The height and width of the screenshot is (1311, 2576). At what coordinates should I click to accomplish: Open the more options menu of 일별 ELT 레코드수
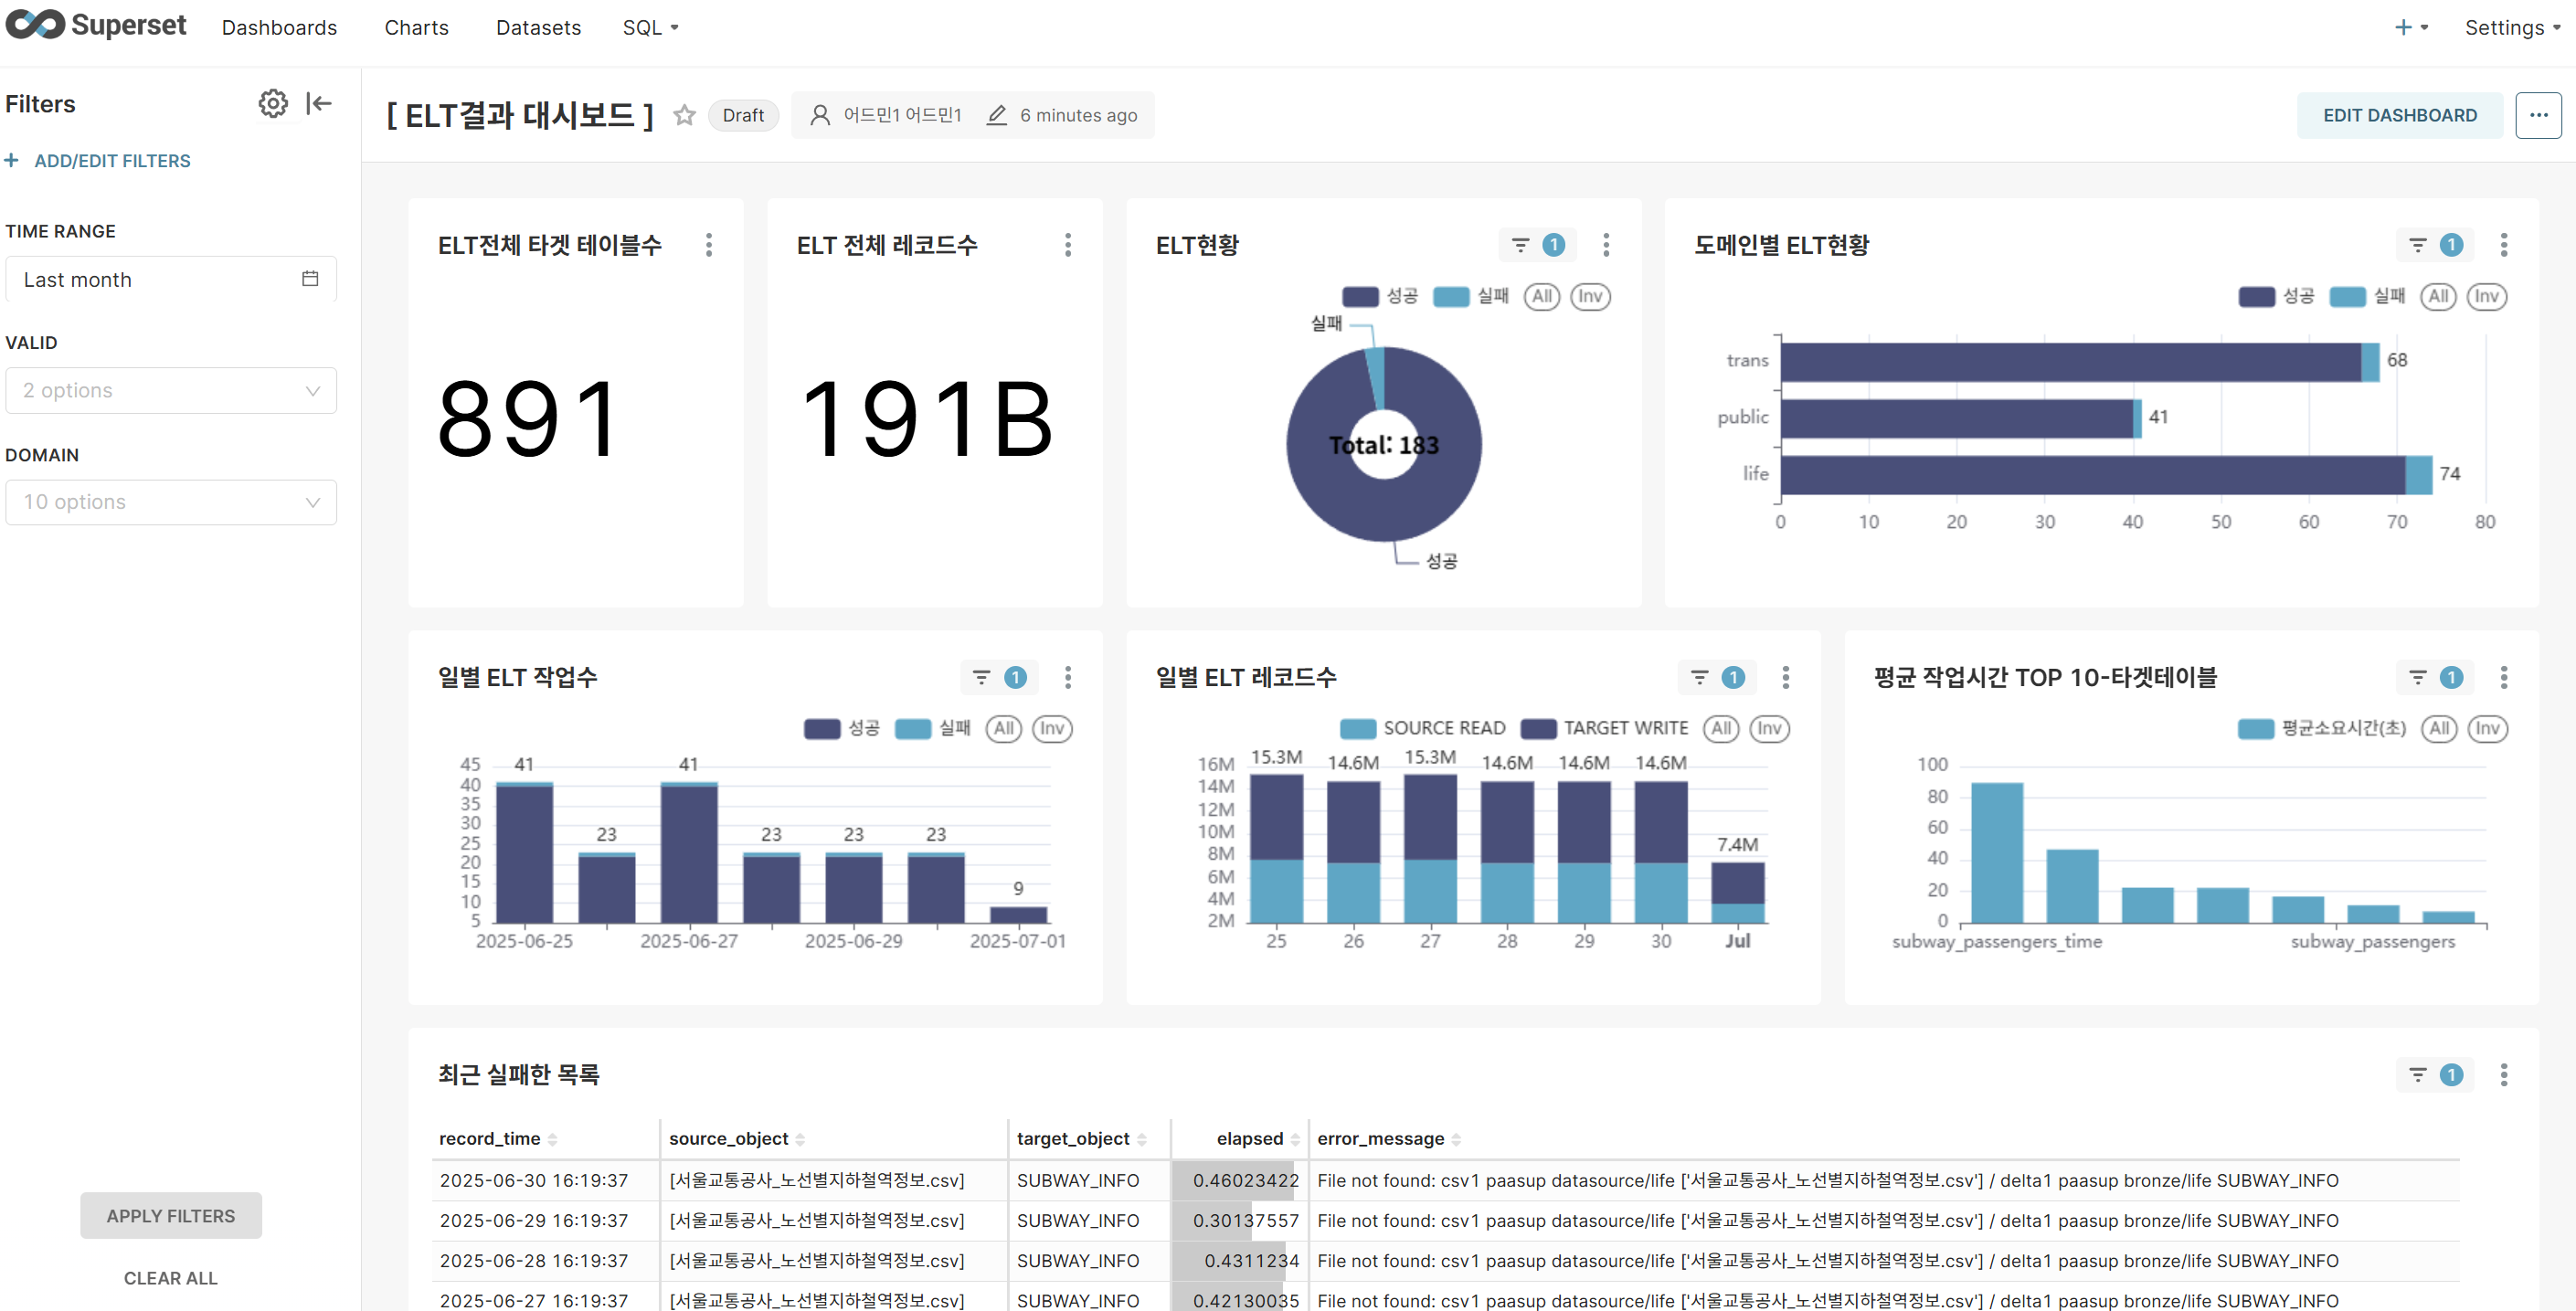point(1786,677)
